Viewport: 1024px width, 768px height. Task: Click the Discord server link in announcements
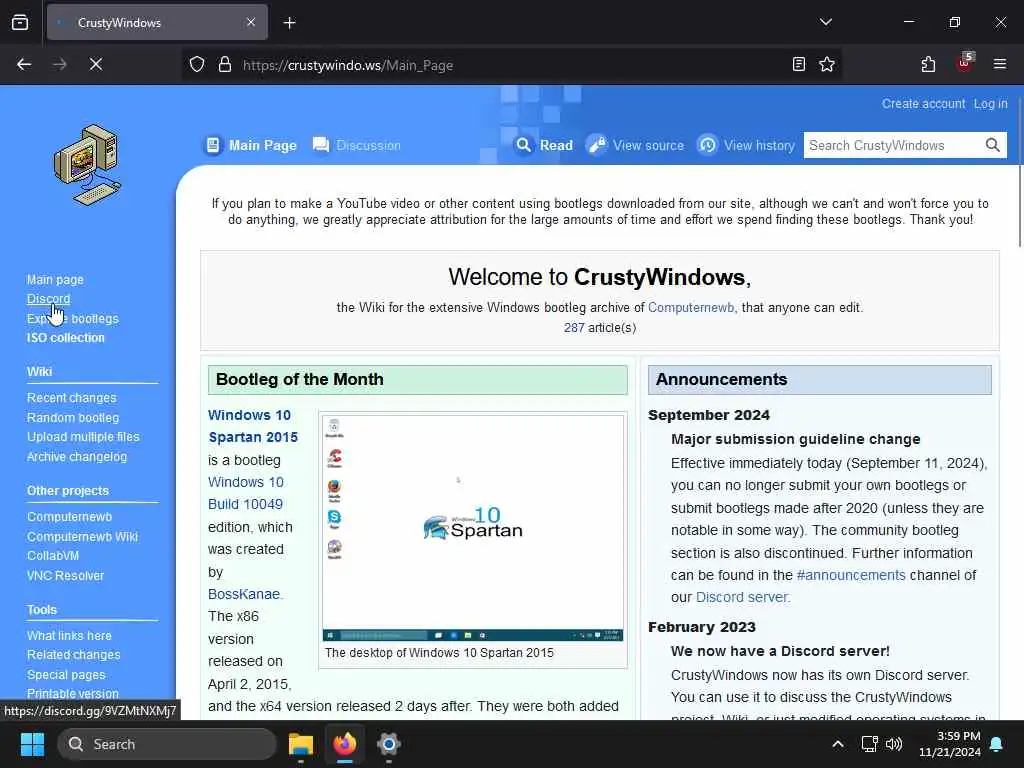pyautogui.click(x=742, y=597)
